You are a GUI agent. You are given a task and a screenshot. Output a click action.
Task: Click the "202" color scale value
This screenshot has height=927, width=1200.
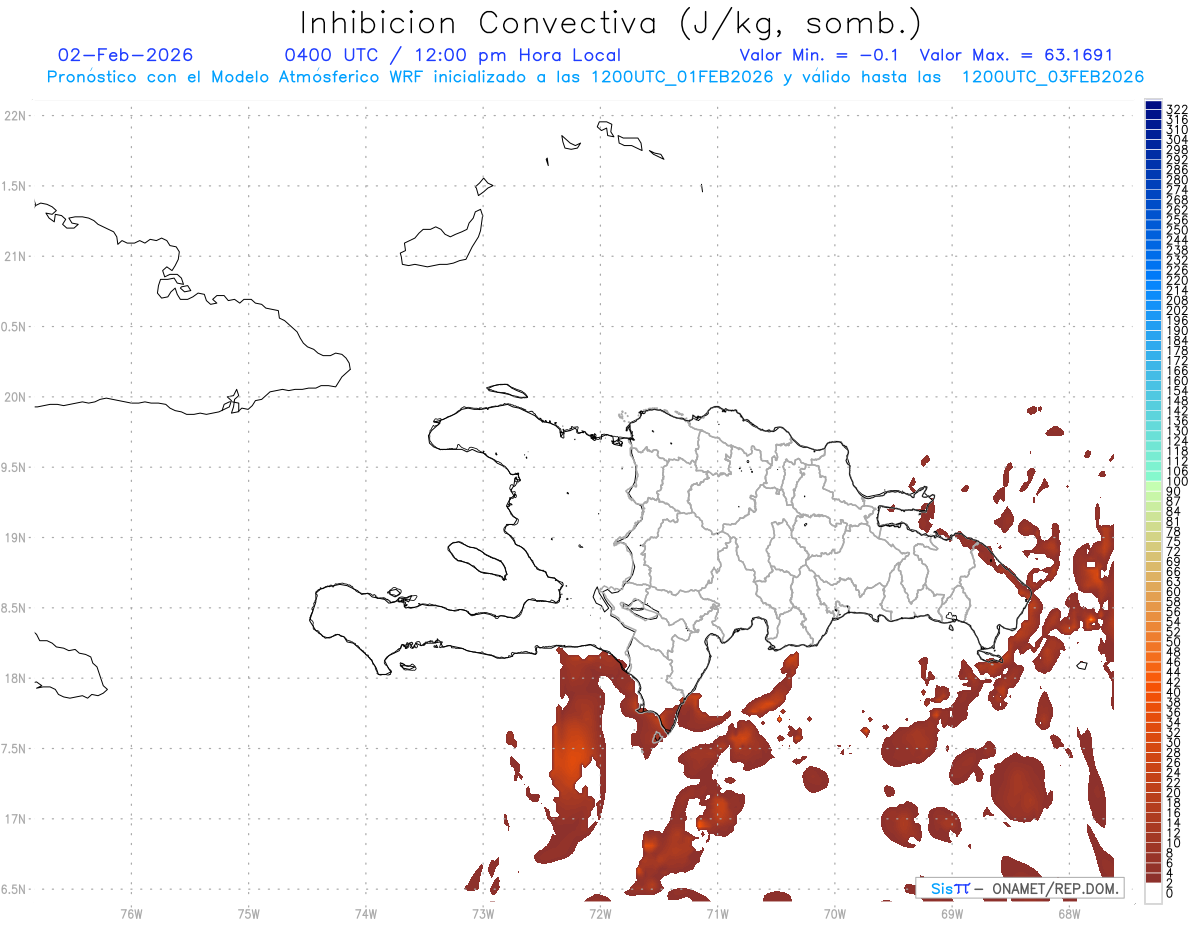(x=1176, y=310)
